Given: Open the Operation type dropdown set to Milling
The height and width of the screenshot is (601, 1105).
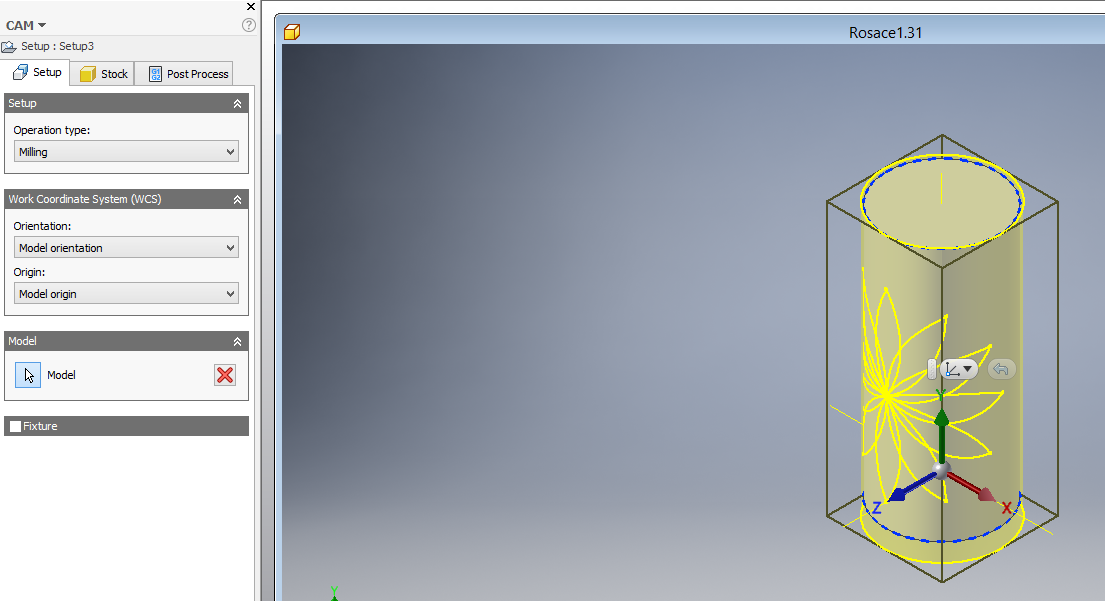Looking at the screenshot, I should pyautogui.click(x=126, y=151).
